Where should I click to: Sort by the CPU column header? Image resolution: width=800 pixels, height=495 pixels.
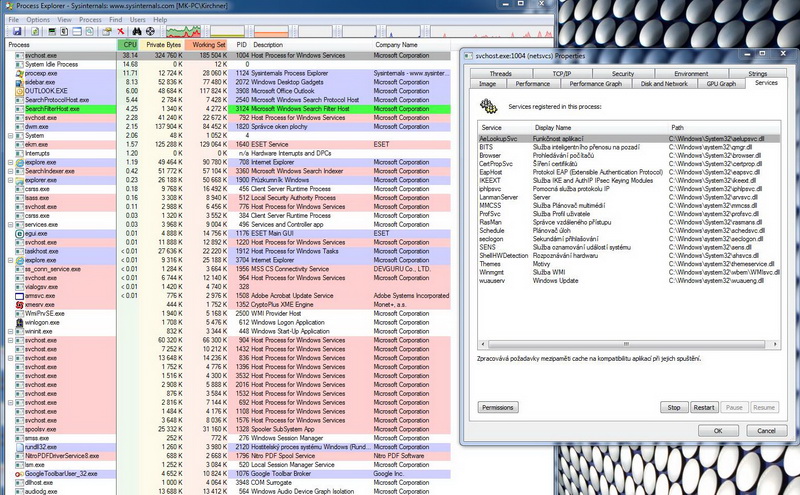[x=128, y=45]
